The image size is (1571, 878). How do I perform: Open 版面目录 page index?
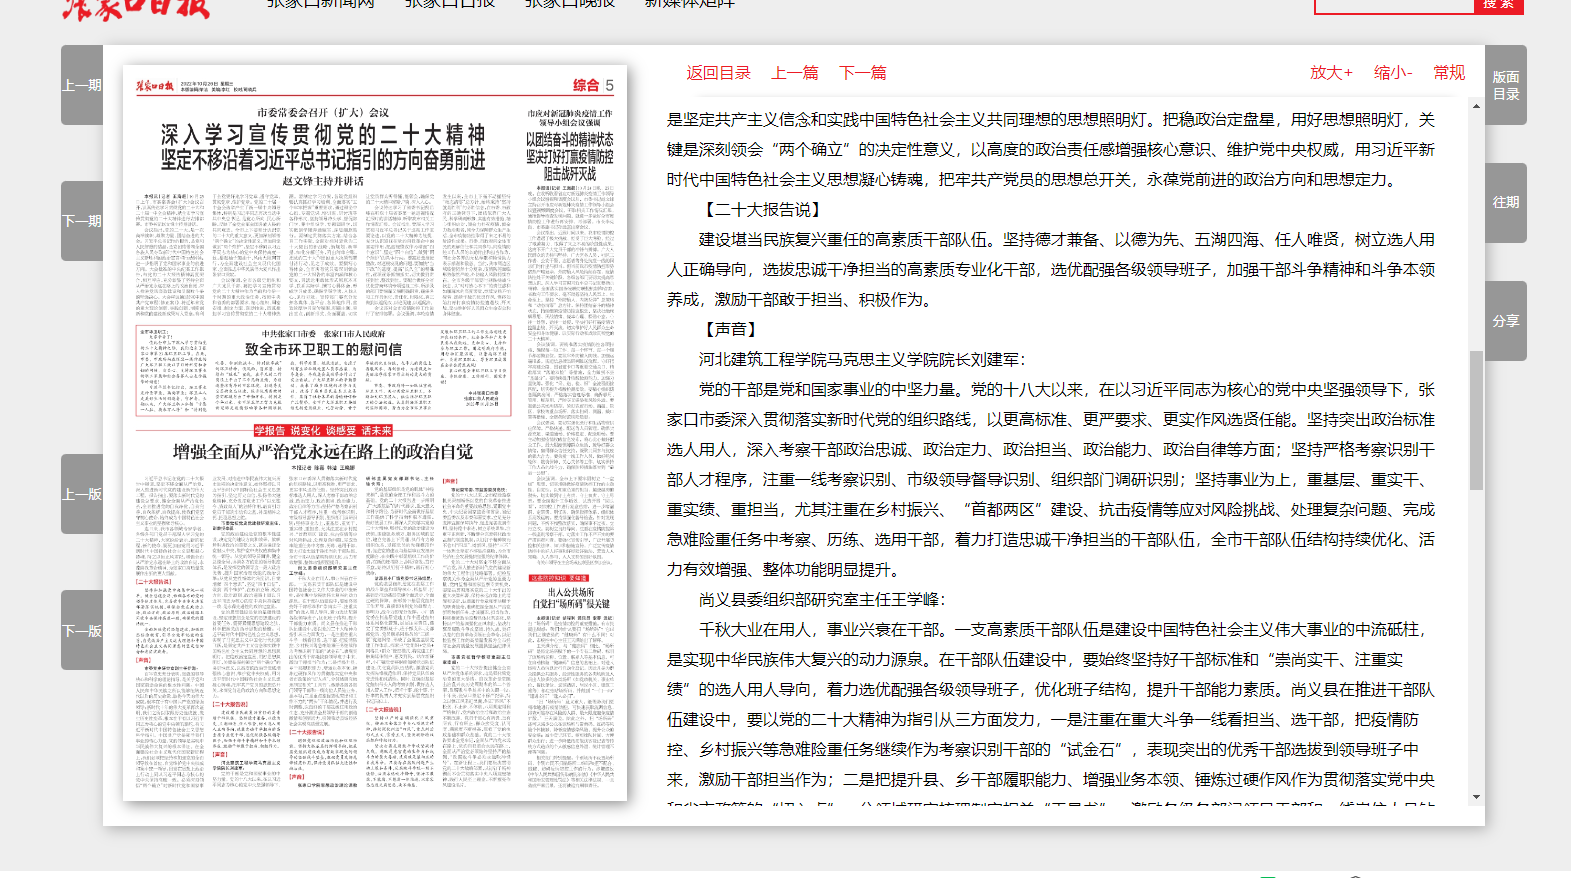[1506, 85]
